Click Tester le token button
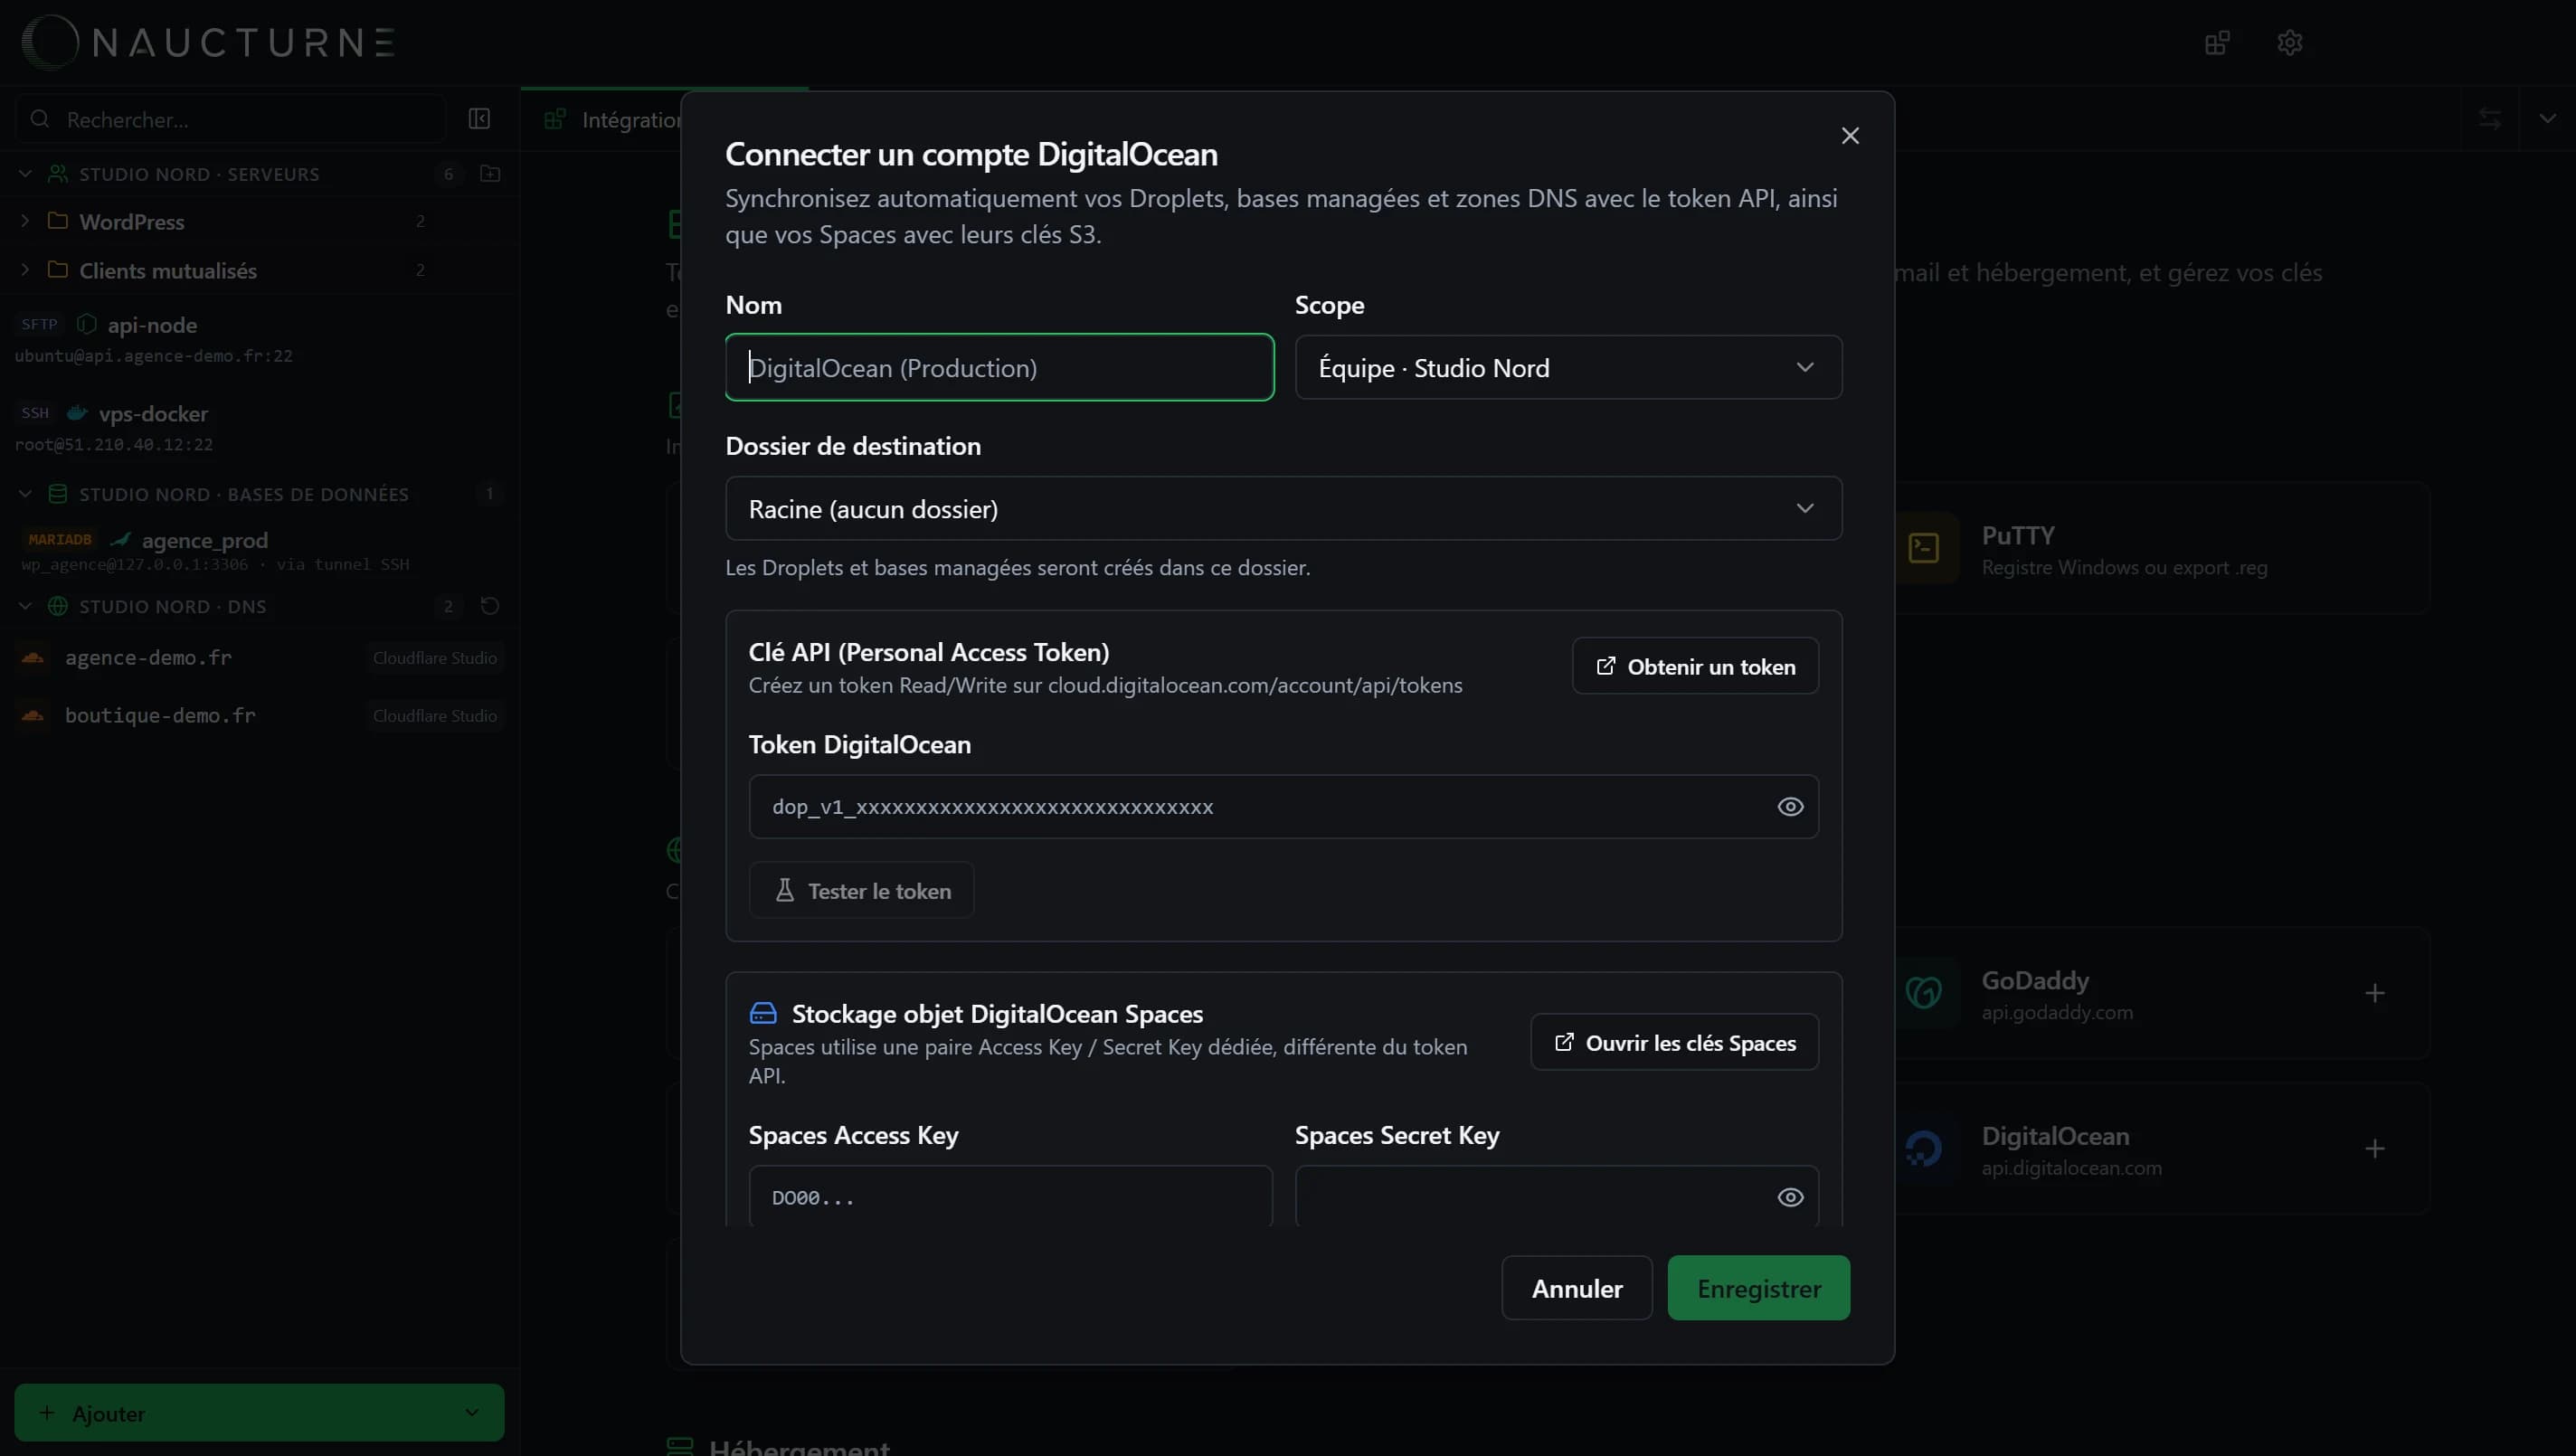 click(x=862, y=890)
